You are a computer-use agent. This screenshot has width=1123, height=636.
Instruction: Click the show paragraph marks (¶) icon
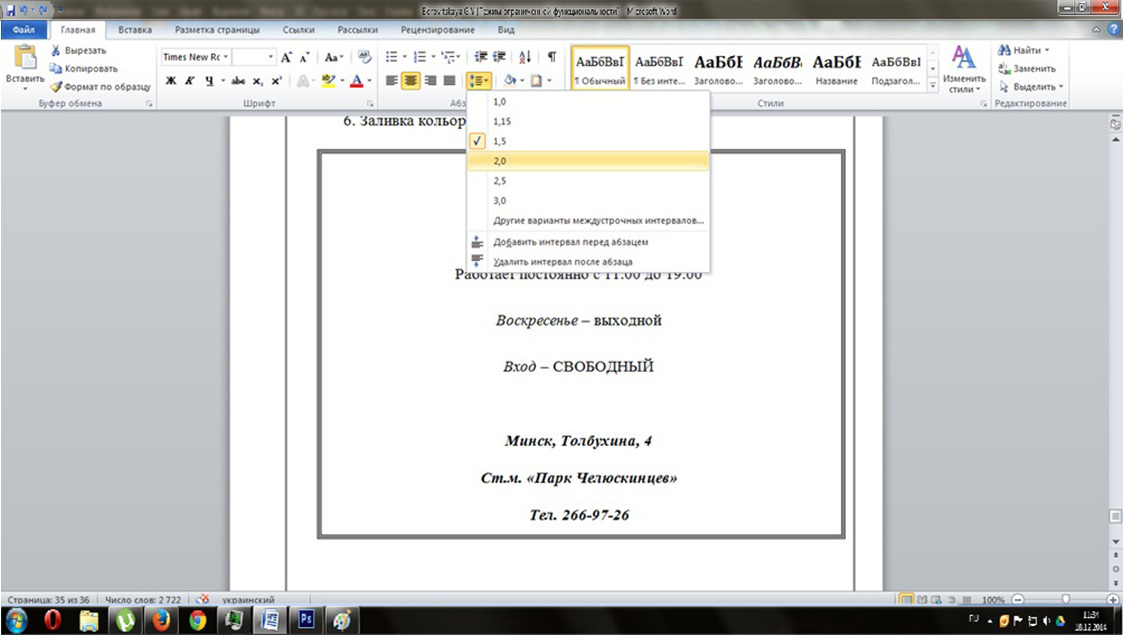point(551,57)
